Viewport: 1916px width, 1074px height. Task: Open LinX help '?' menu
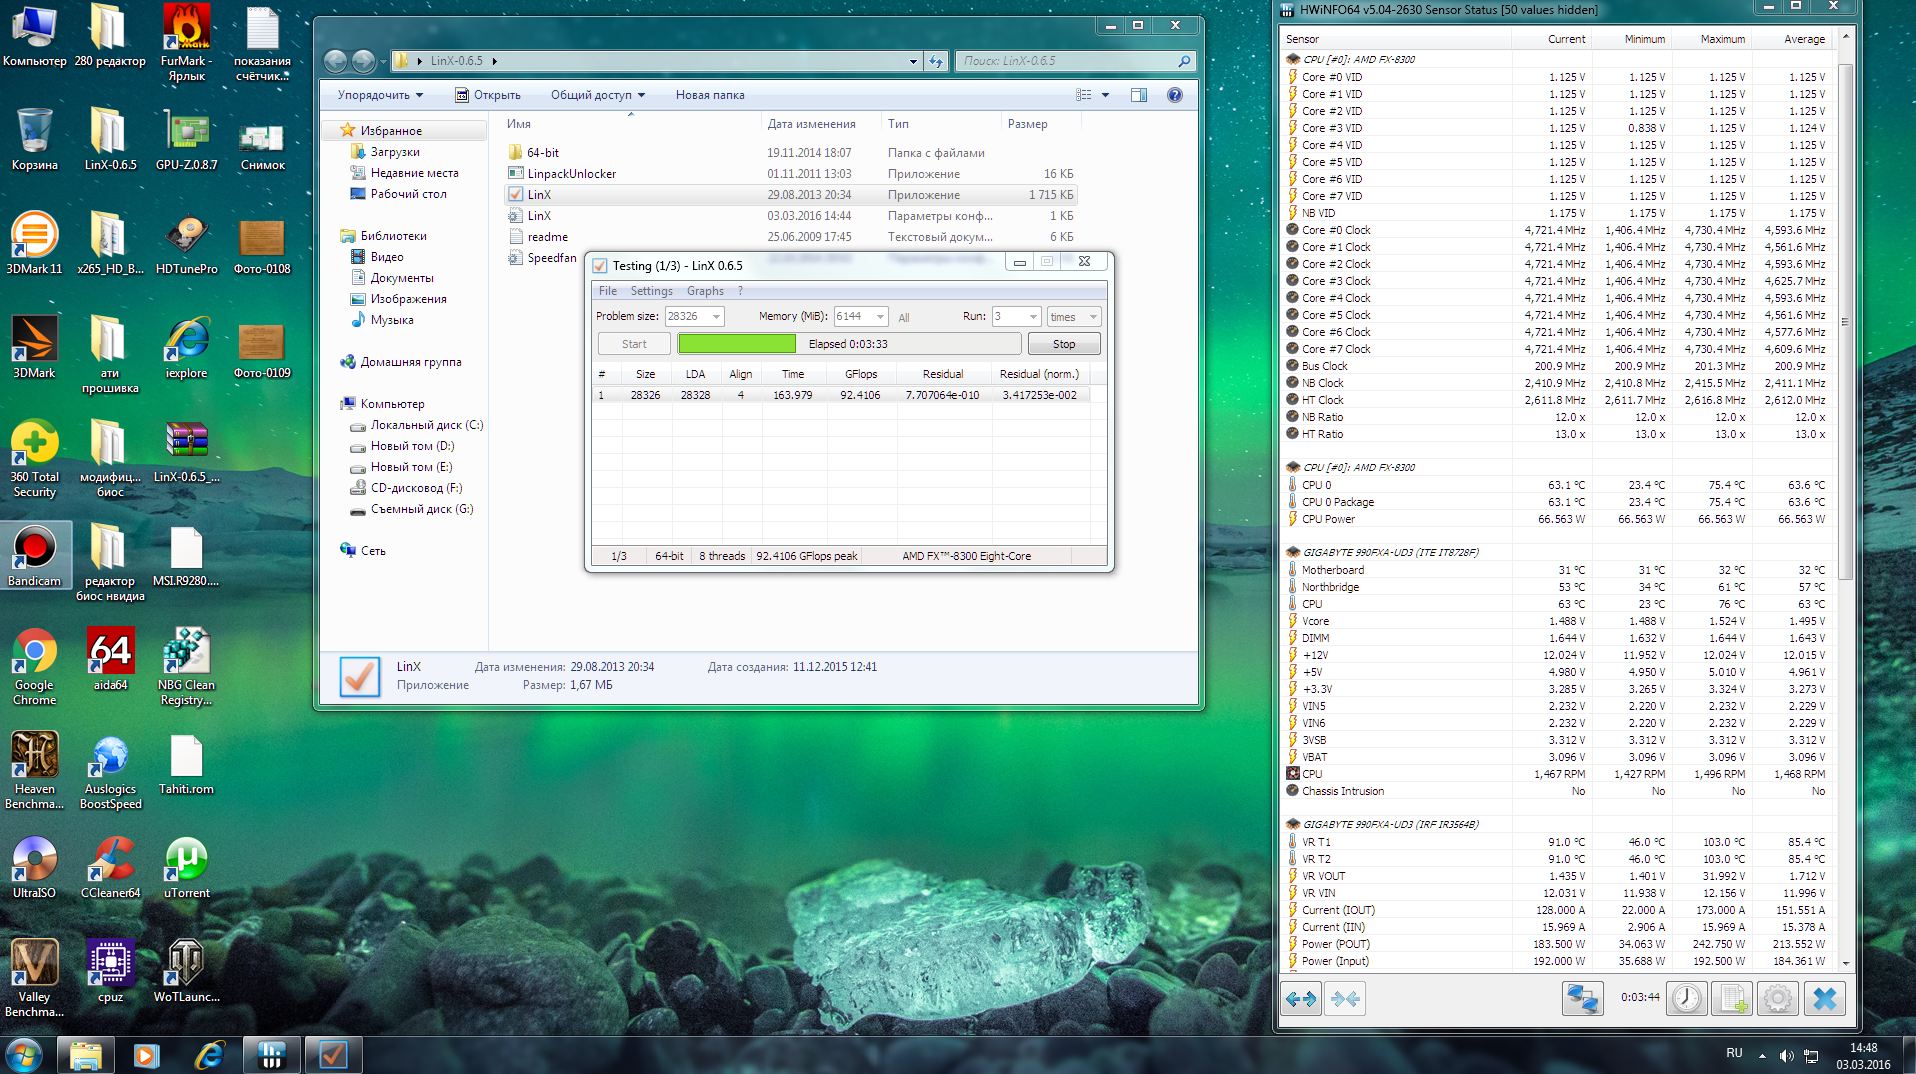coord(740,291)
